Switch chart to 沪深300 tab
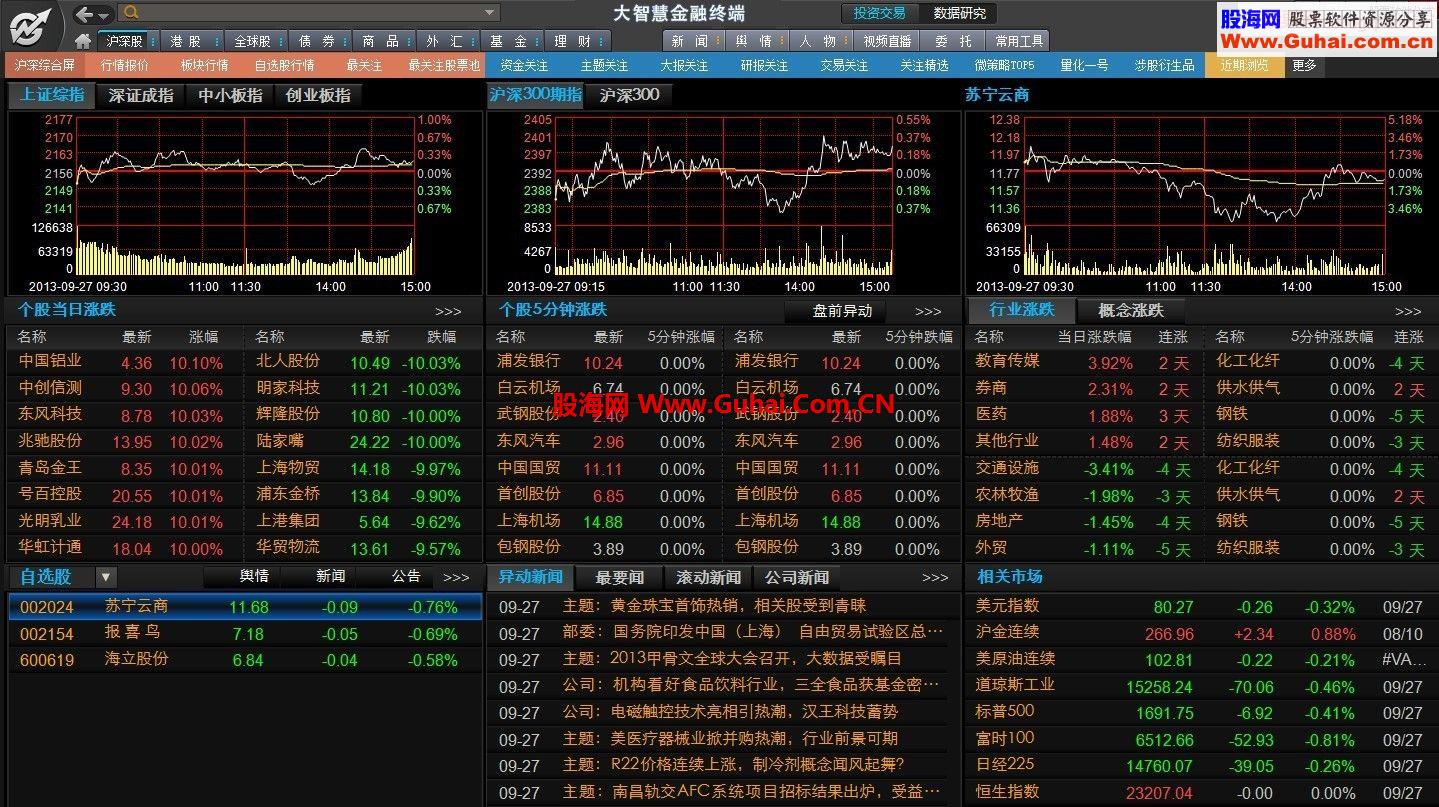Viewport: 1439px width, 807px height. [629, 95]
